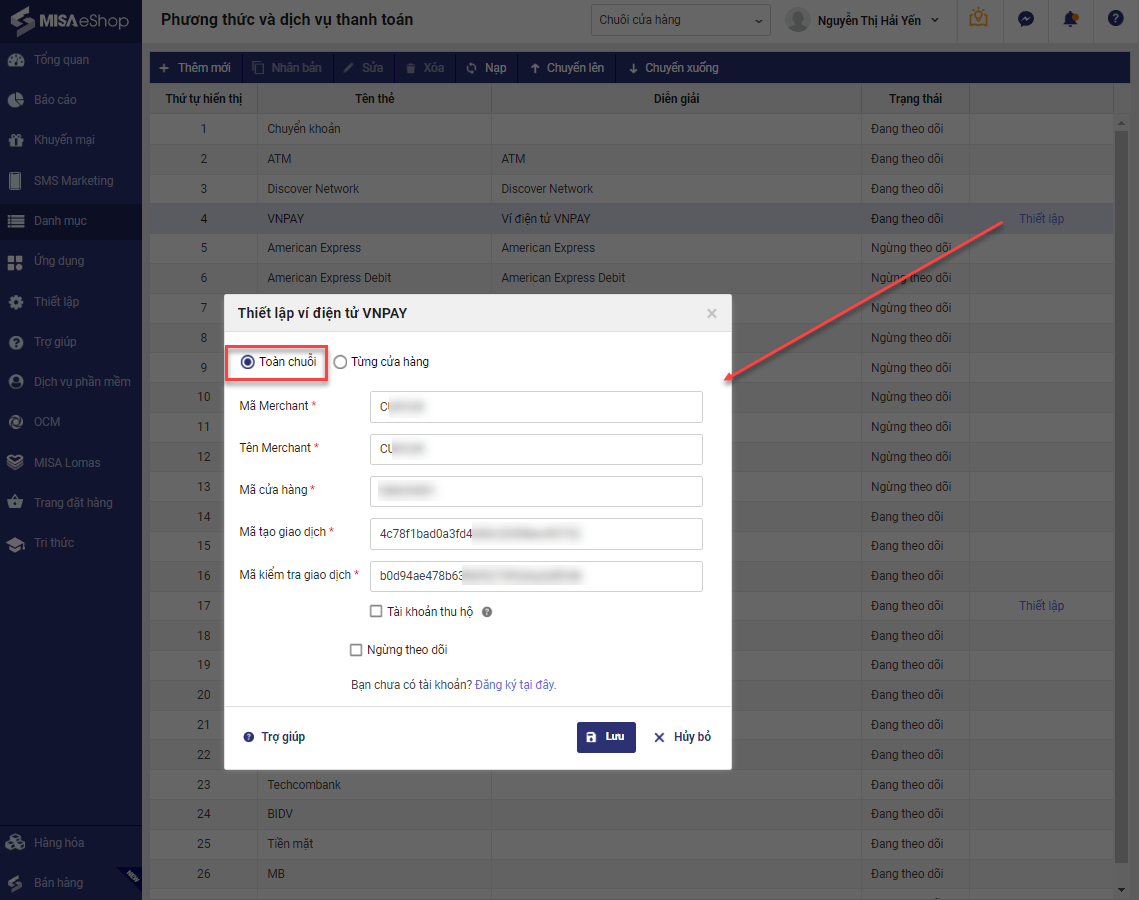1139x900 pixels.
Task: Click Thiết lập link in VNPAY row
Action: [1041, 219]
